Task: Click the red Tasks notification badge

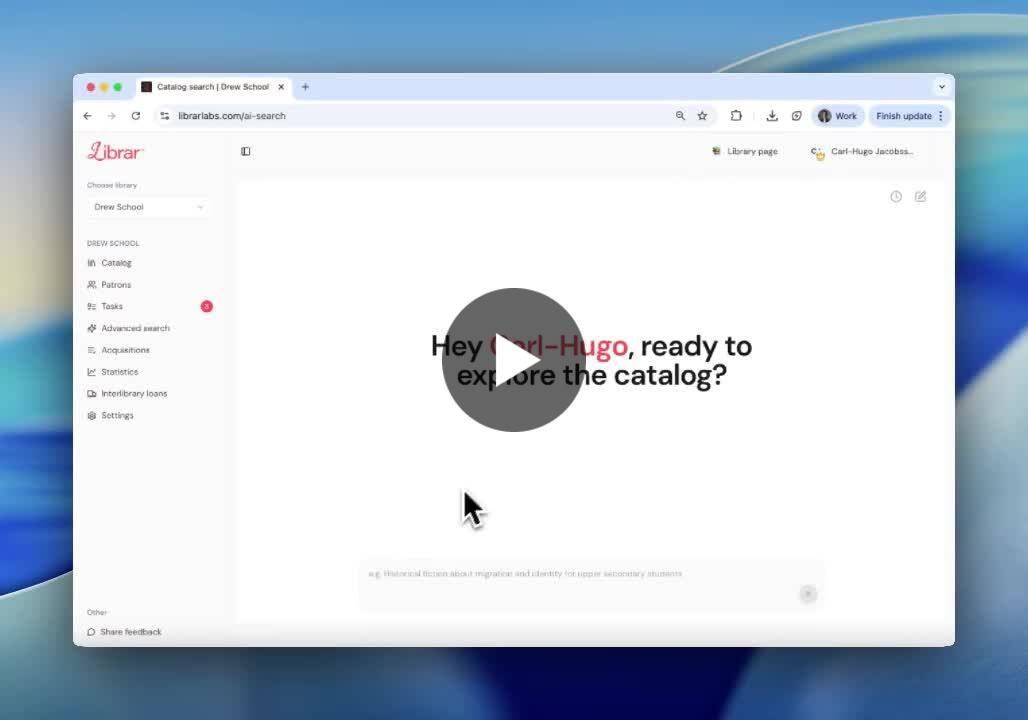Action: pos(207,306)
